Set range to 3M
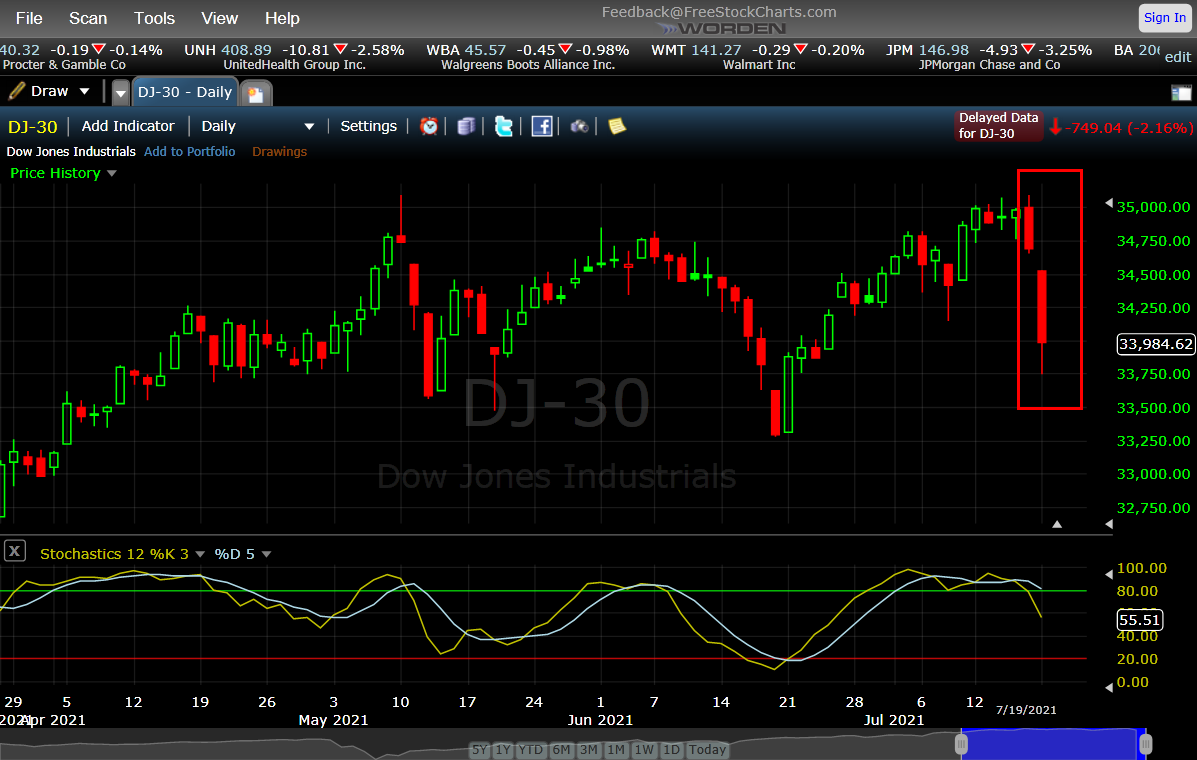This screenshot has width=1197, height=760. point(589,749)
